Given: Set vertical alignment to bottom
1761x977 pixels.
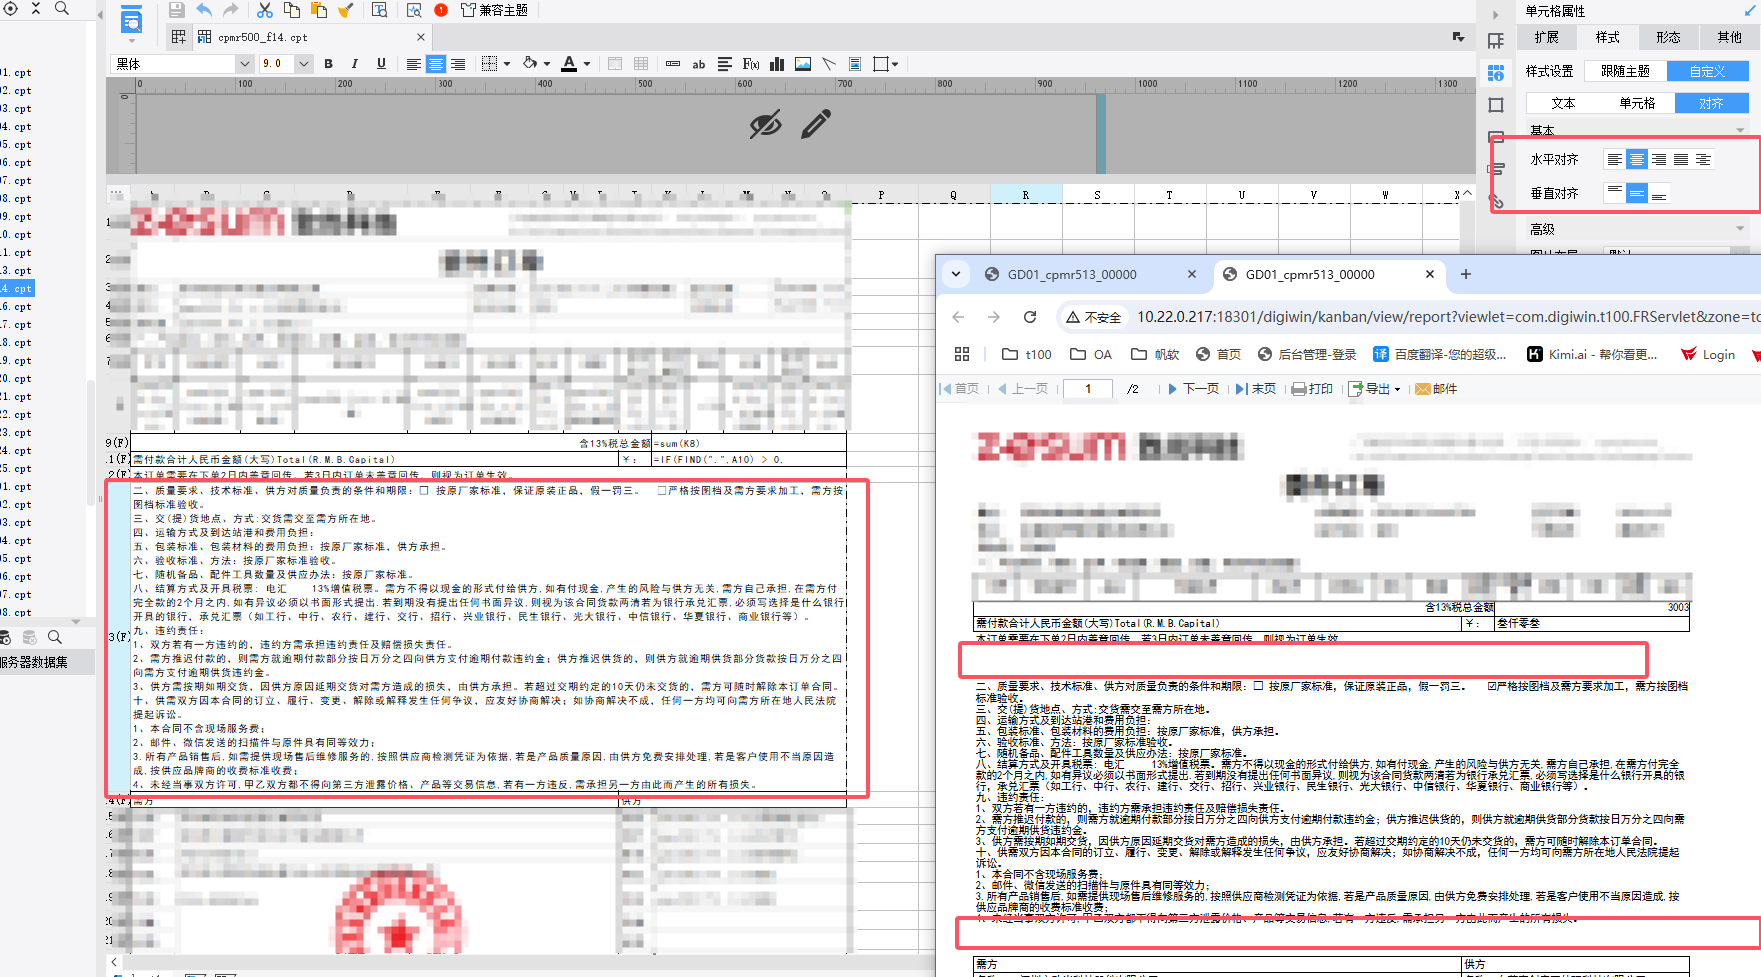Looking at the screenshot, I should [1659, 193].
